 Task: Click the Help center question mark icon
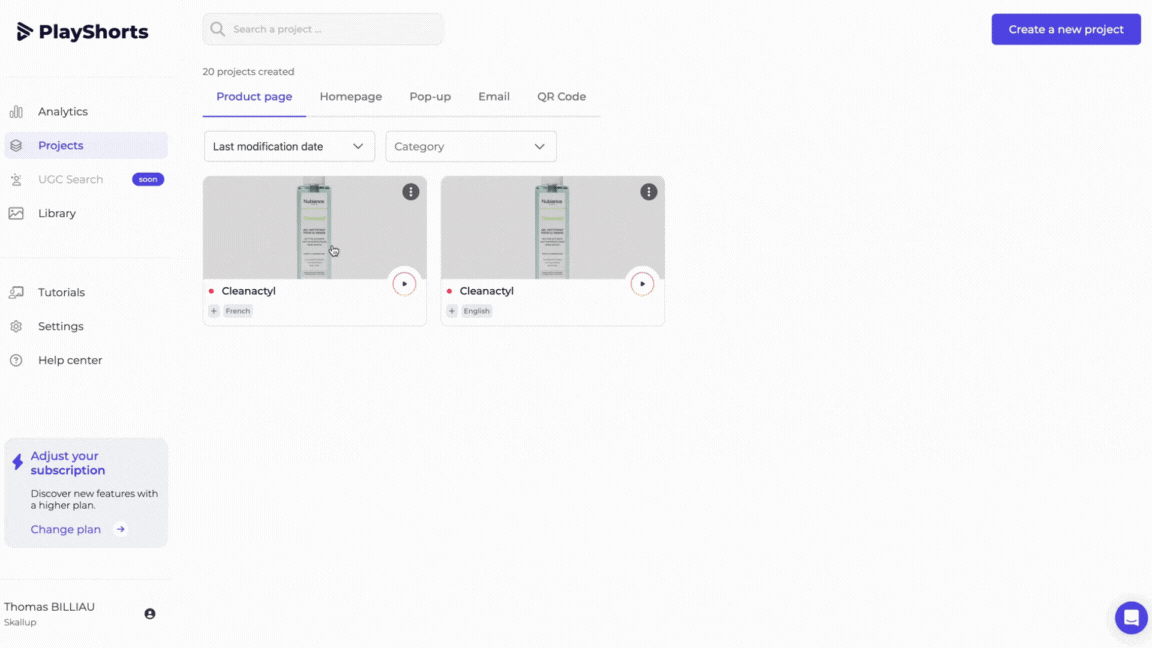[16, 360]
